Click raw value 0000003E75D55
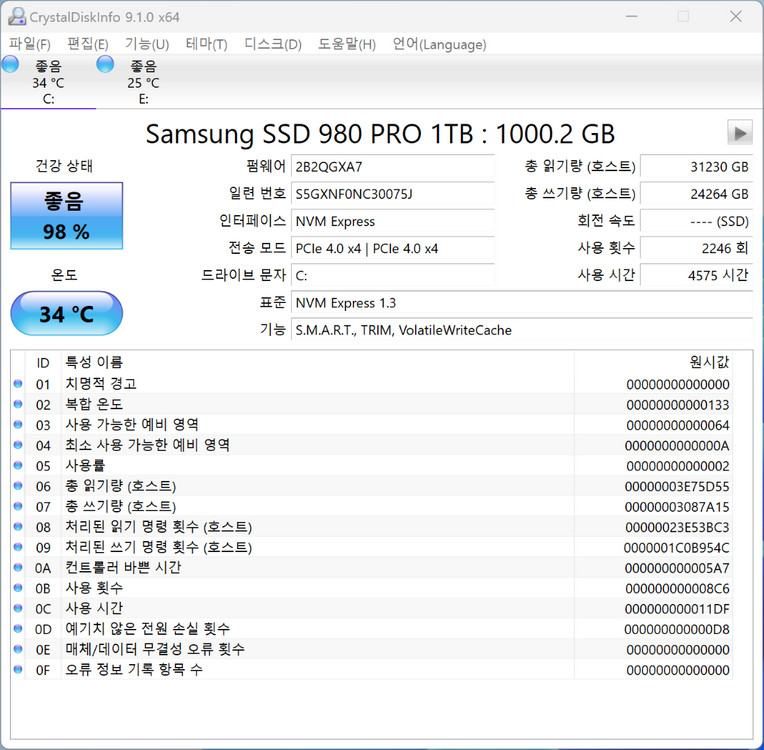This screenshot has height=750, width=764. point(677,487)
